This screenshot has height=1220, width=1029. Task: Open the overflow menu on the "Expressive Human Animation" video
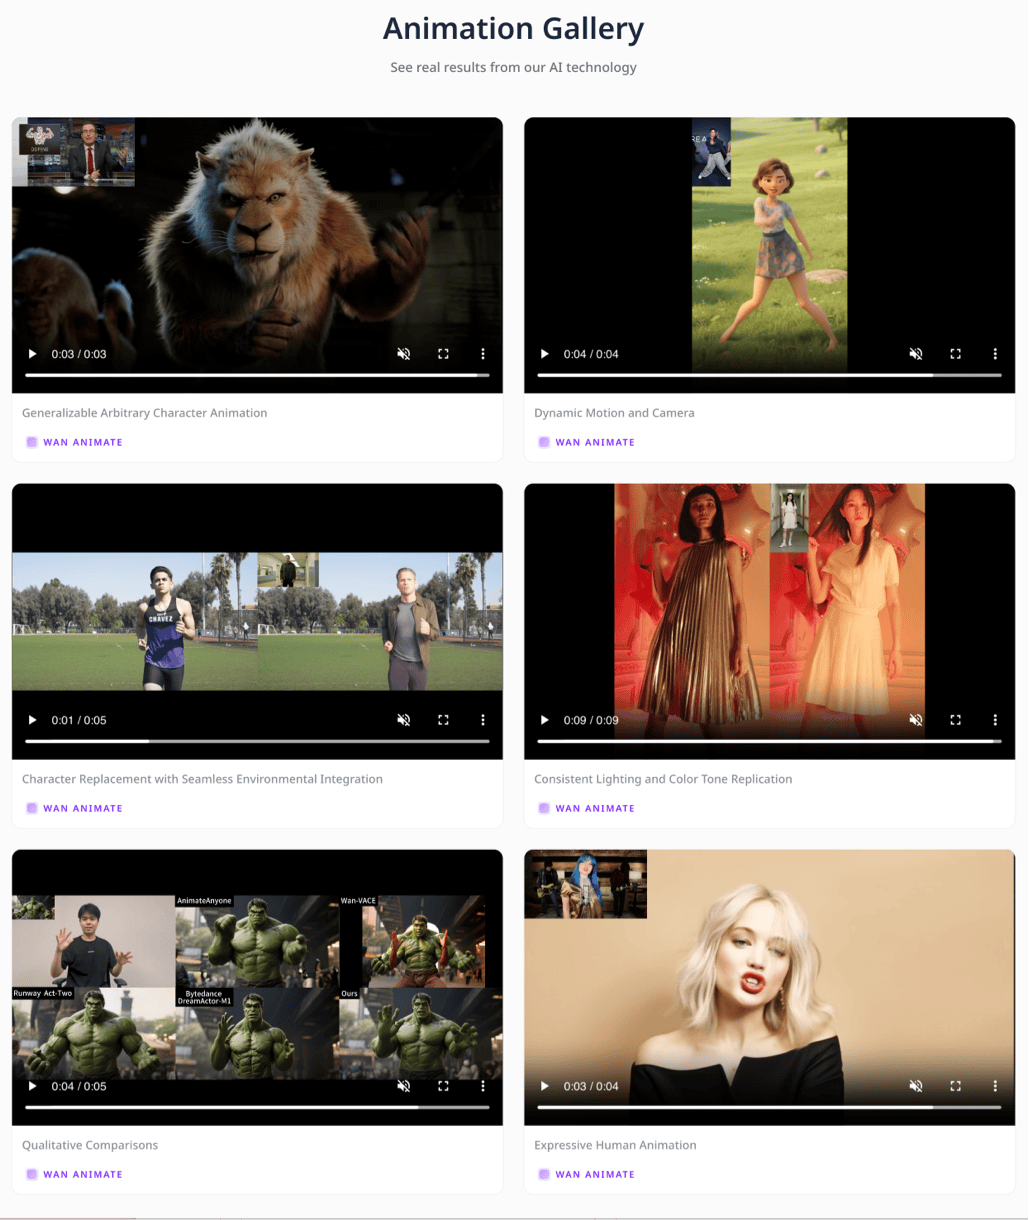click(995, 1086)
